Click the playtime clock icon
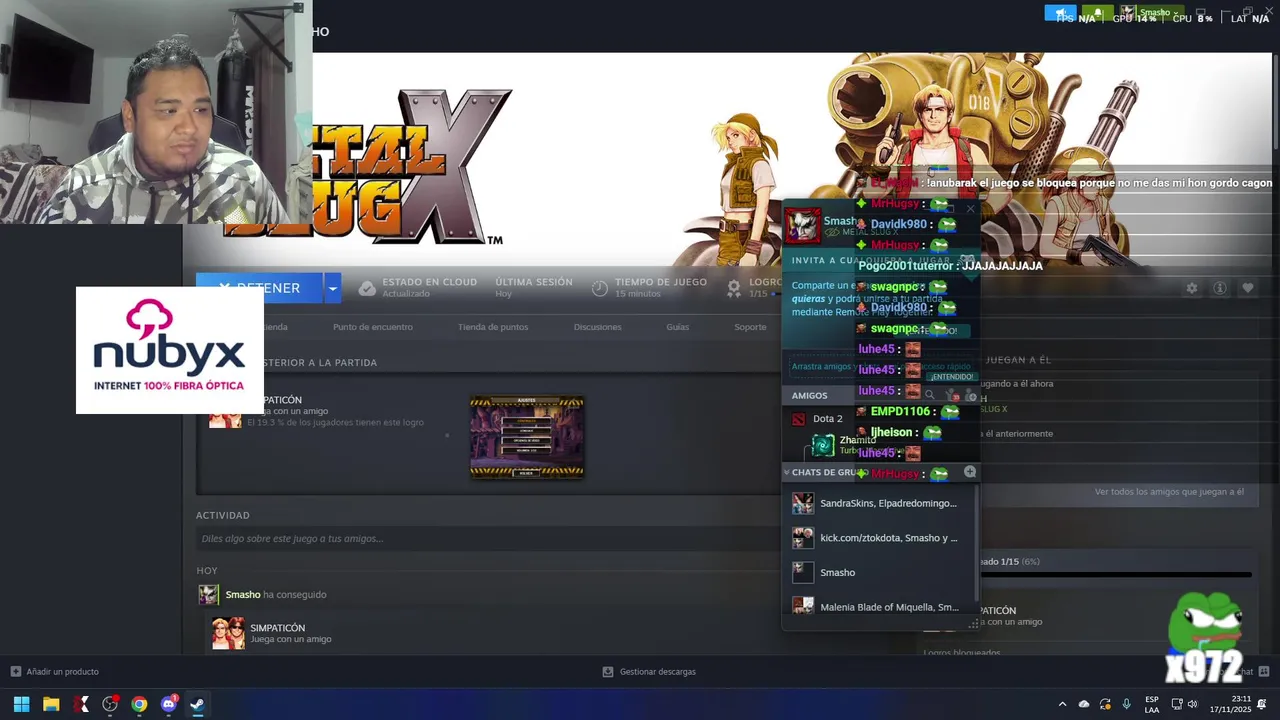 point(600,288)
